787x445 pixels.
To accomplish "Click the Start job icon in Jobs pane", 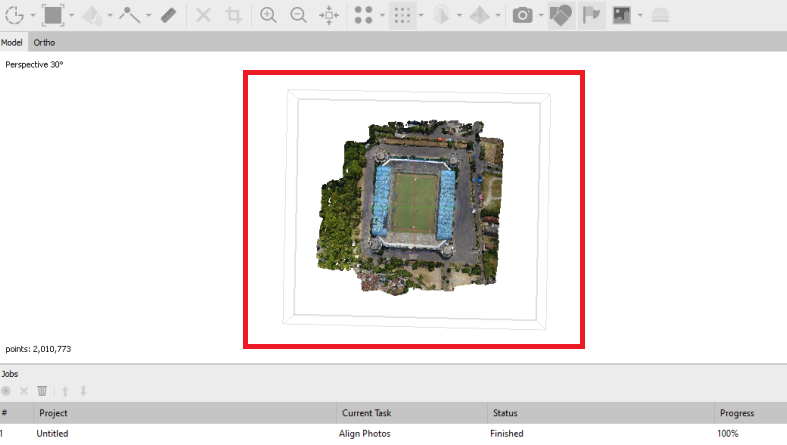I will tap(6, 391).
